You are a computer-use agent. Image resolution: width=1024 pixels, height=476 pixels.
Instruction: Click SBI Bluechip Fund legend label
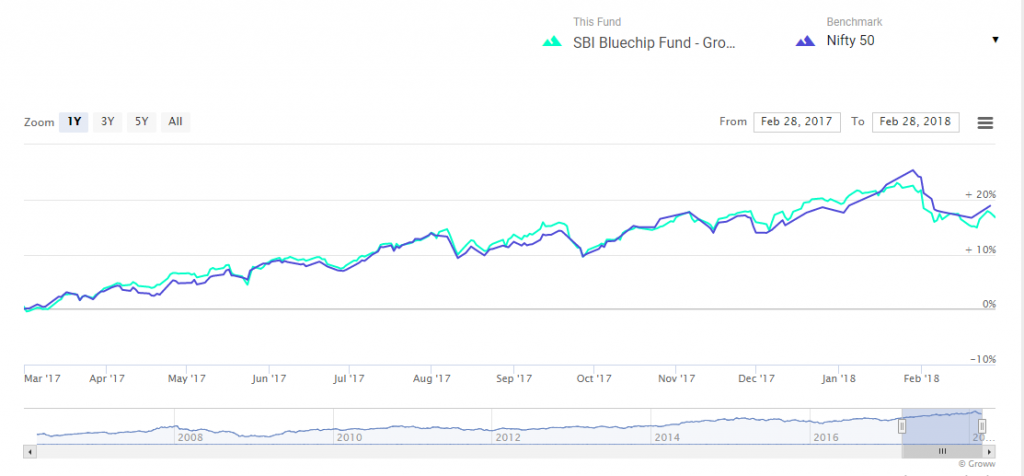654,42
